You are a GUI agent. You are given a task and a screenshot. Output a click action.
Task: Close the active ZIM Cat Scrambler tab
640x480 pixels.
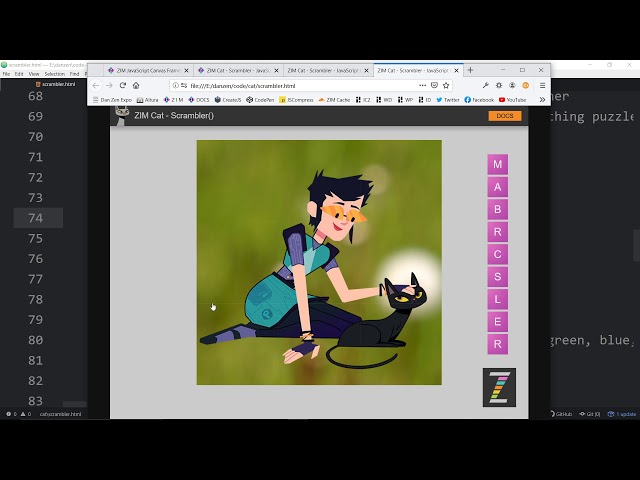456,71
